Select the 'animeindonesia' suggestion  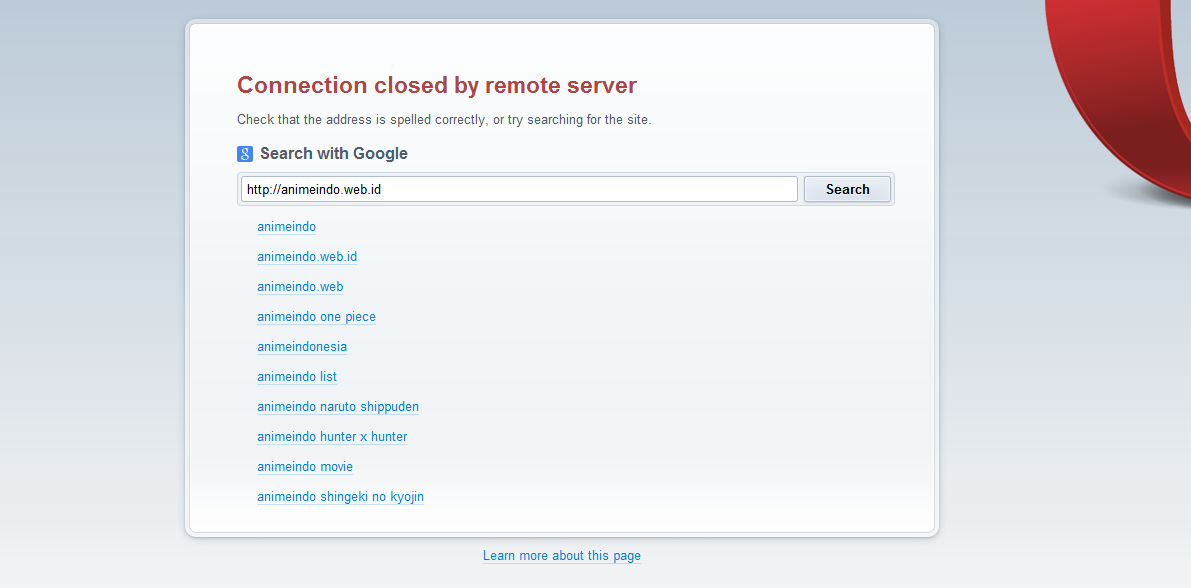click(302, 346)
